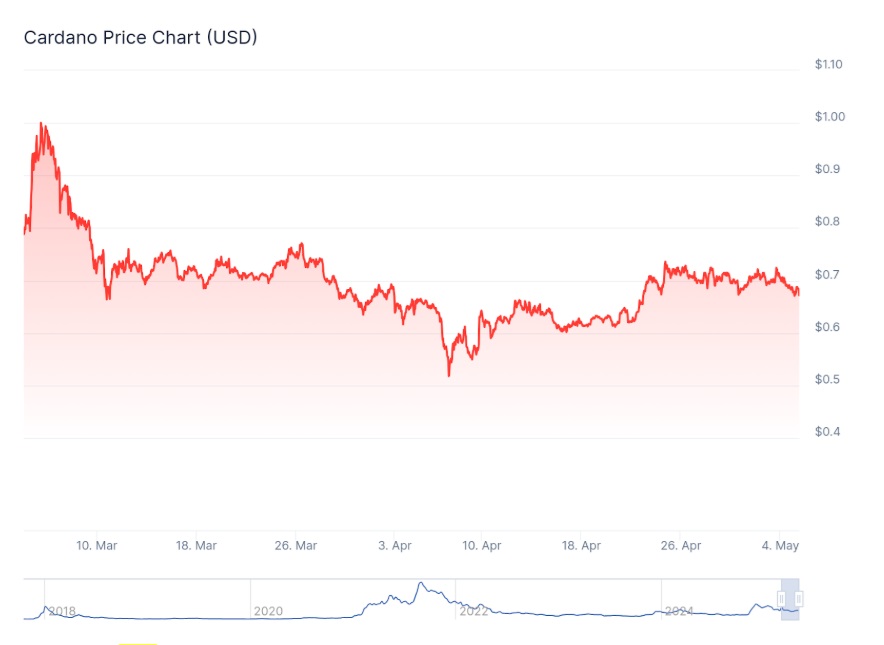Viewport: 884px width, 645px height.
Task: Click the right range-selector handle in navigator
Action: [799, 599]
